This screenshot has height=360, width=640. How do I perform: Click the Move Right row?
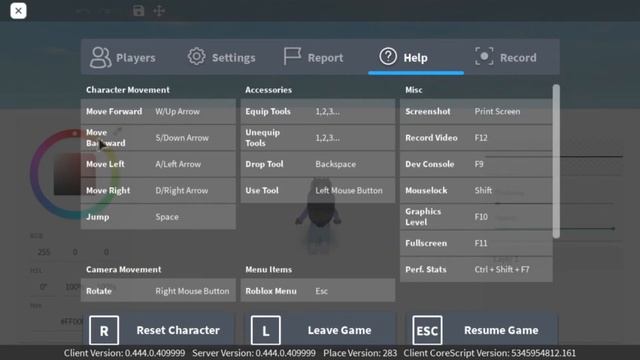coord(158,191)
